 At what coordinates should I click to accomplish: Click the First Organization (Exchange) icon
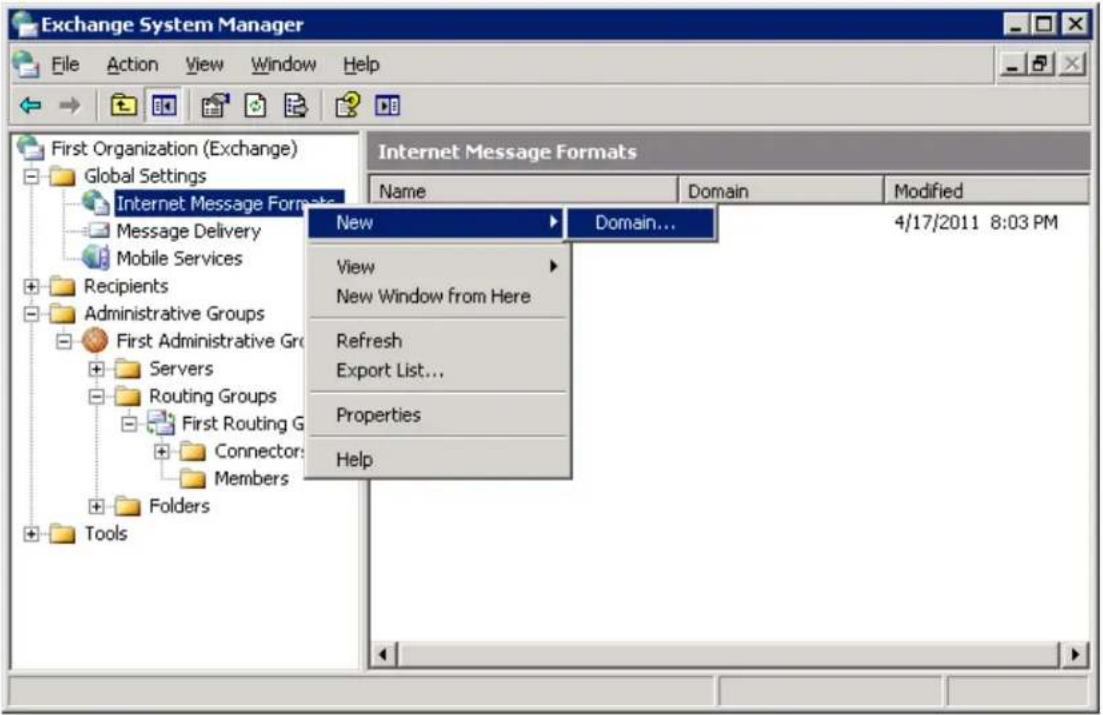30,148
